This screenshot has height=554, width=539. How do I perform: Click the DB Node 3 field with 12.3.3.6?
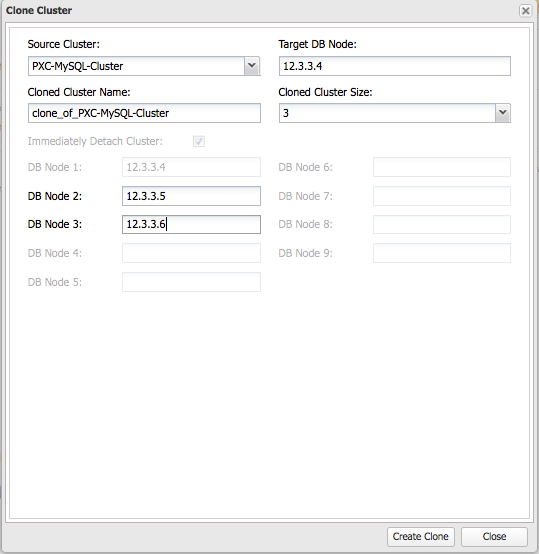point(191,224)
